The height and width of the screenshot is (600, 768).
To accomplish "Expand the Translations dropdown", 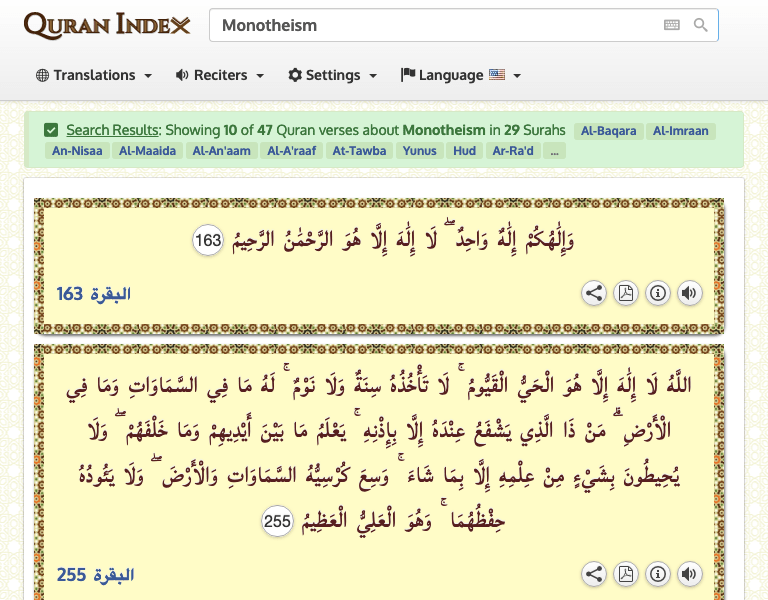I will [94, 75].
